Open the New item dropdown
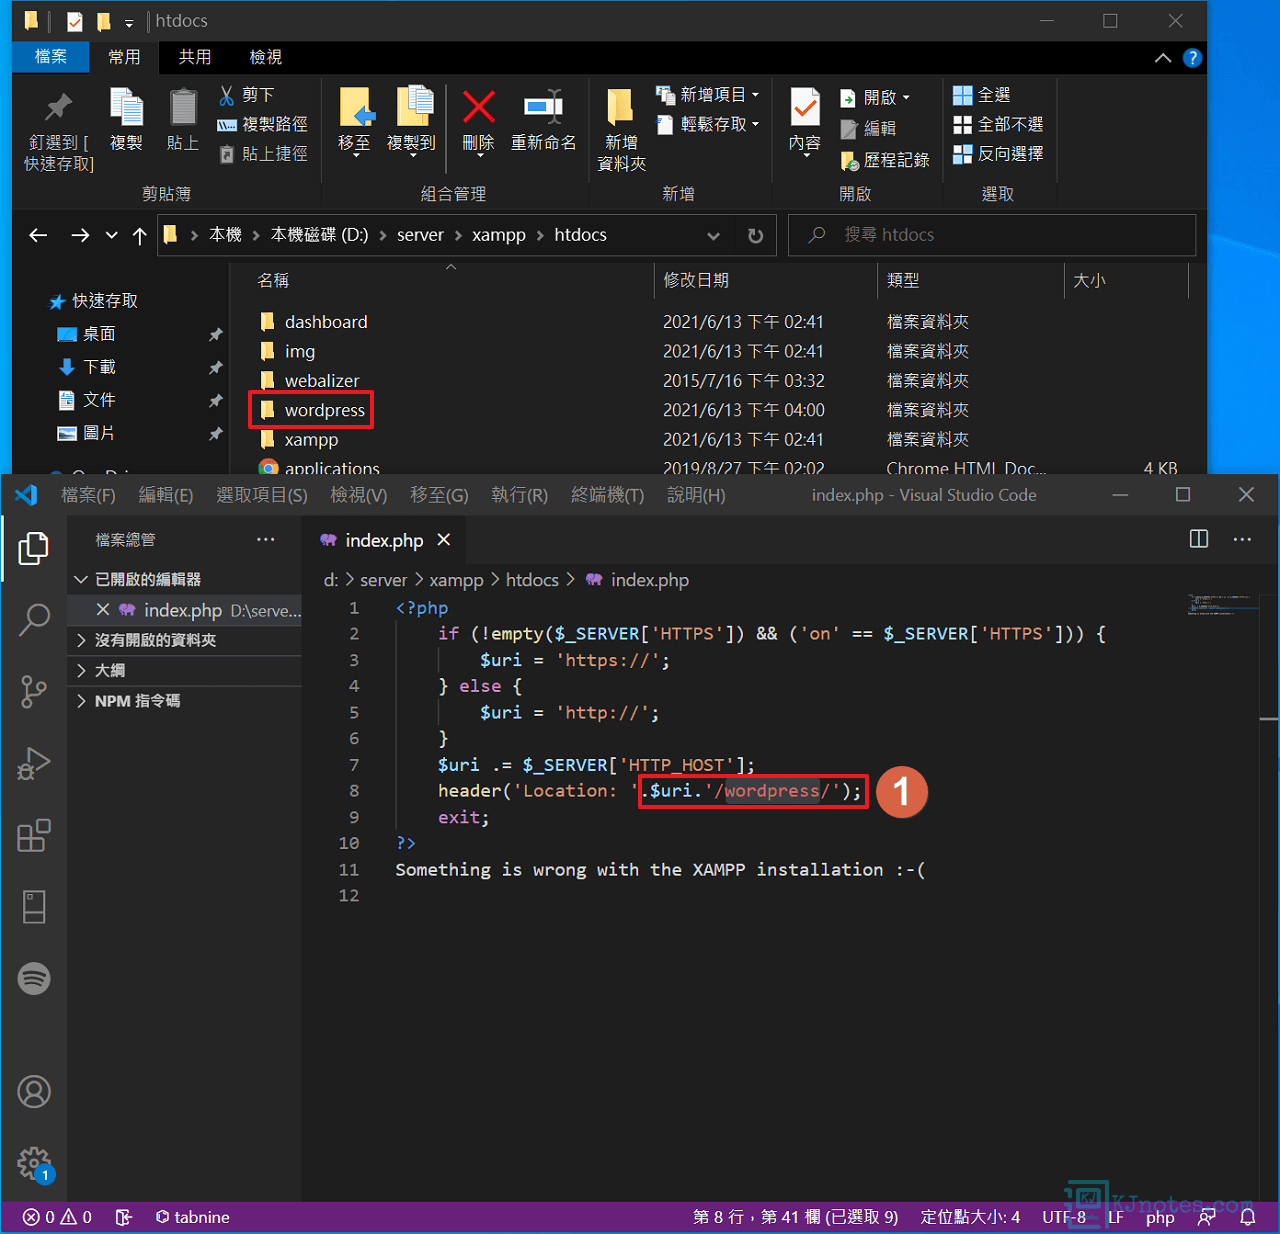 [707, 95]
